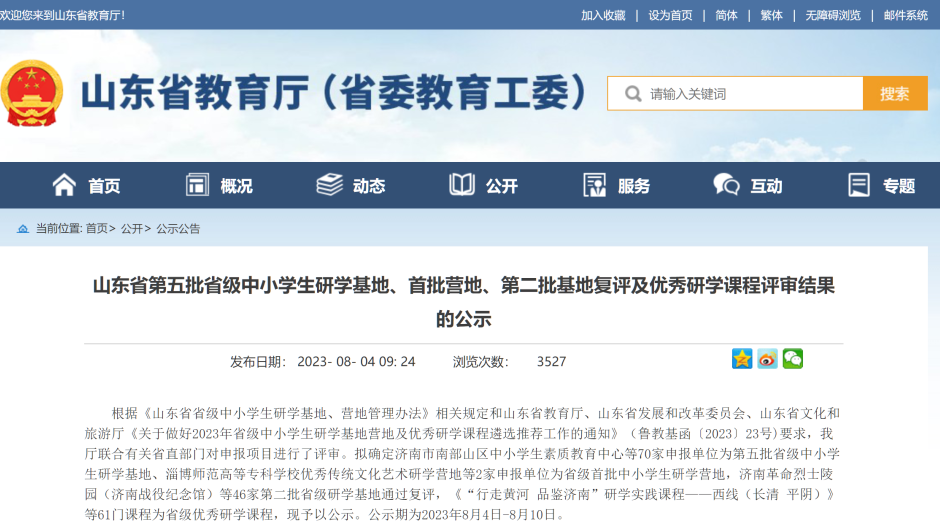Click the national emblem logo
940x529 pixels.
click(32, 93)
